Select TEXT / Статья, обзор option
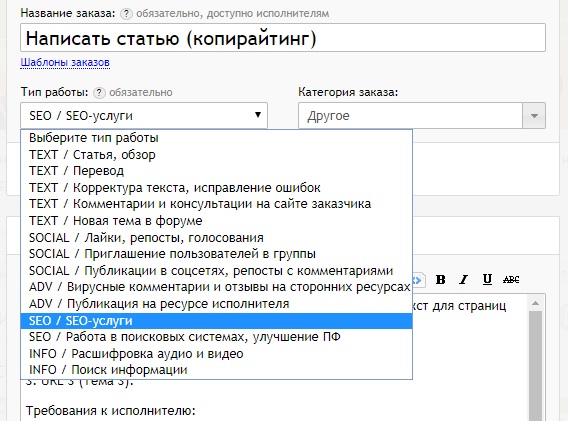Viewport: 568px width, 421px height. 217,155
